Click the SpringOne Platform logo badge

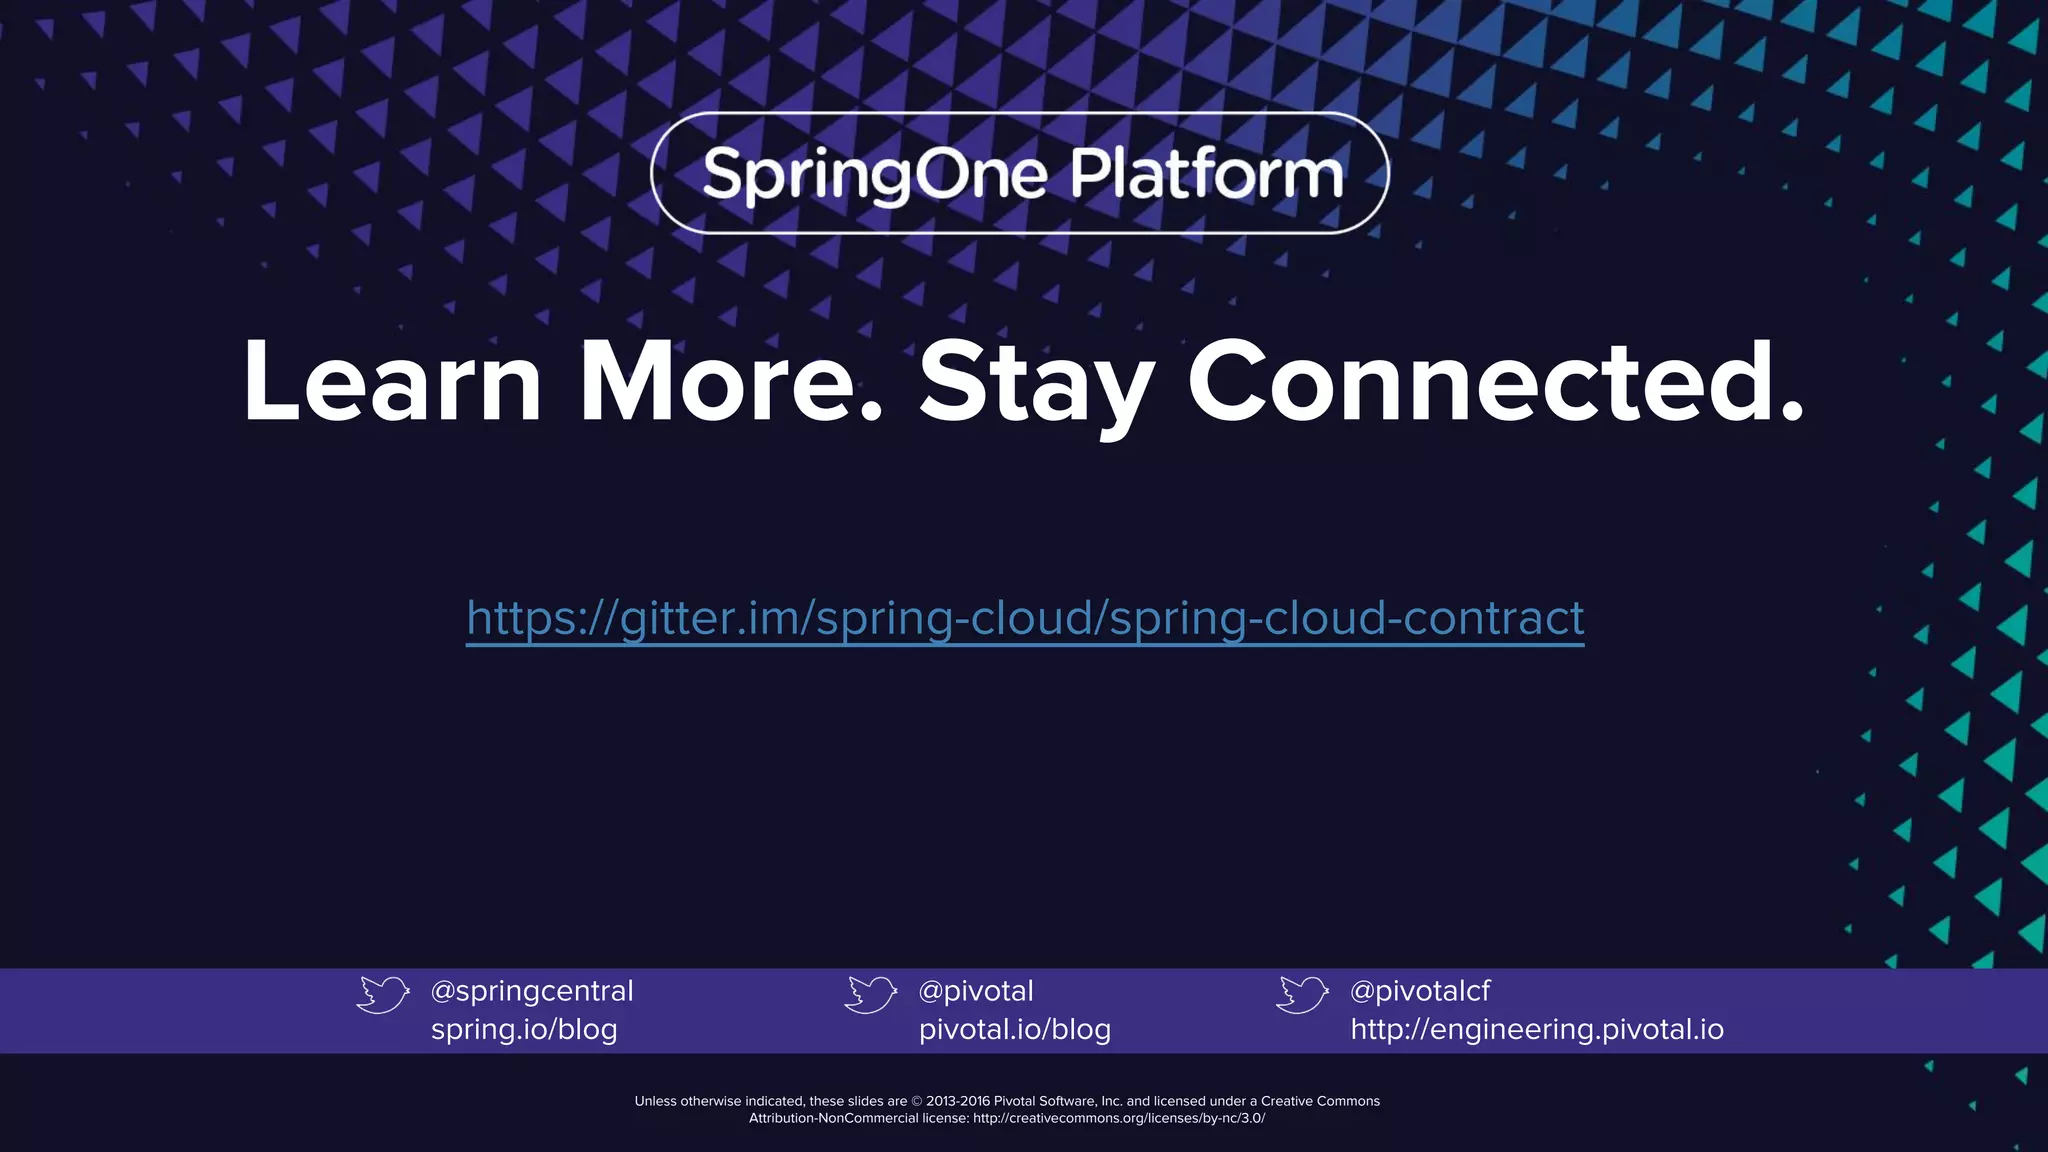pyautogui.click(x=1020, y=173)
